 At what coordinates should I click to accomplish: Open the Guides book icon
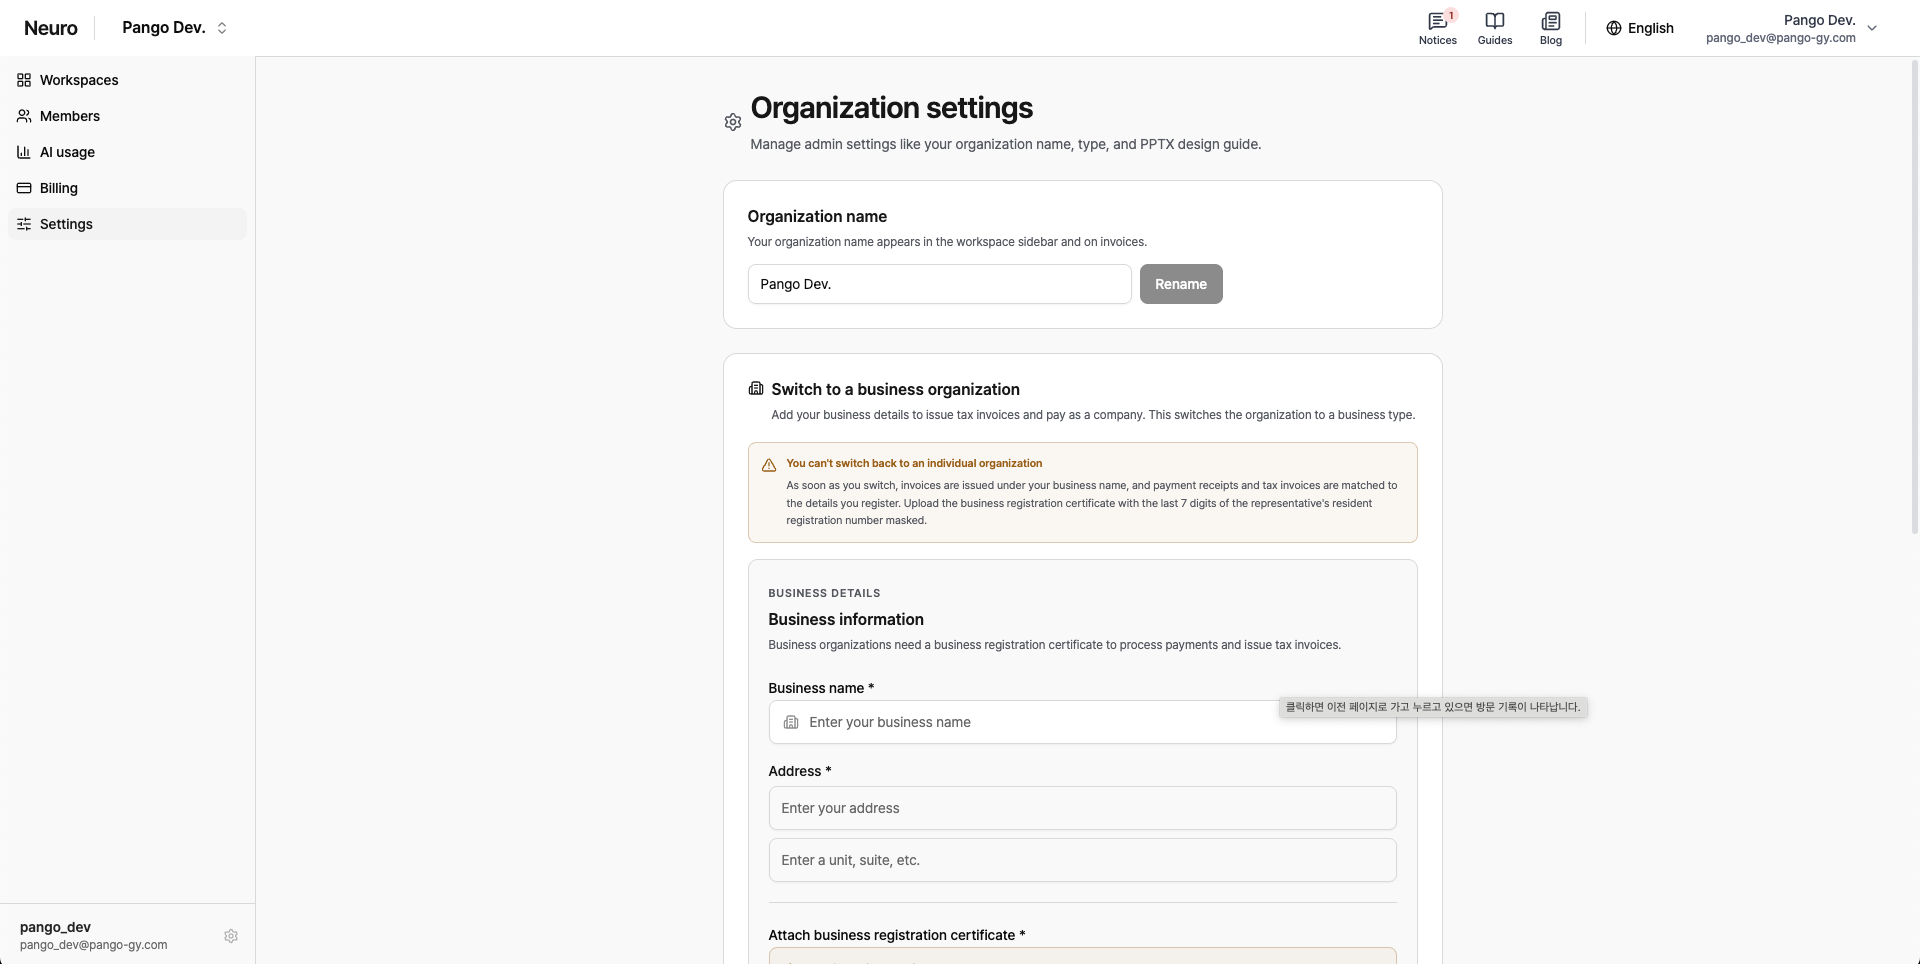[x=1495, y=21]
